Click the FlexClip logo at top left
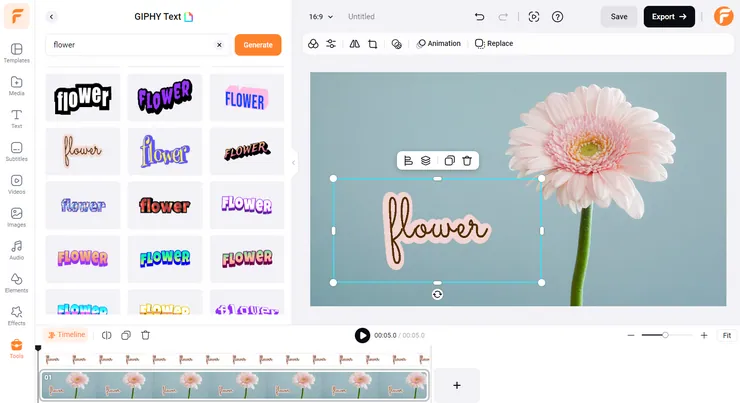 point(17,16)
